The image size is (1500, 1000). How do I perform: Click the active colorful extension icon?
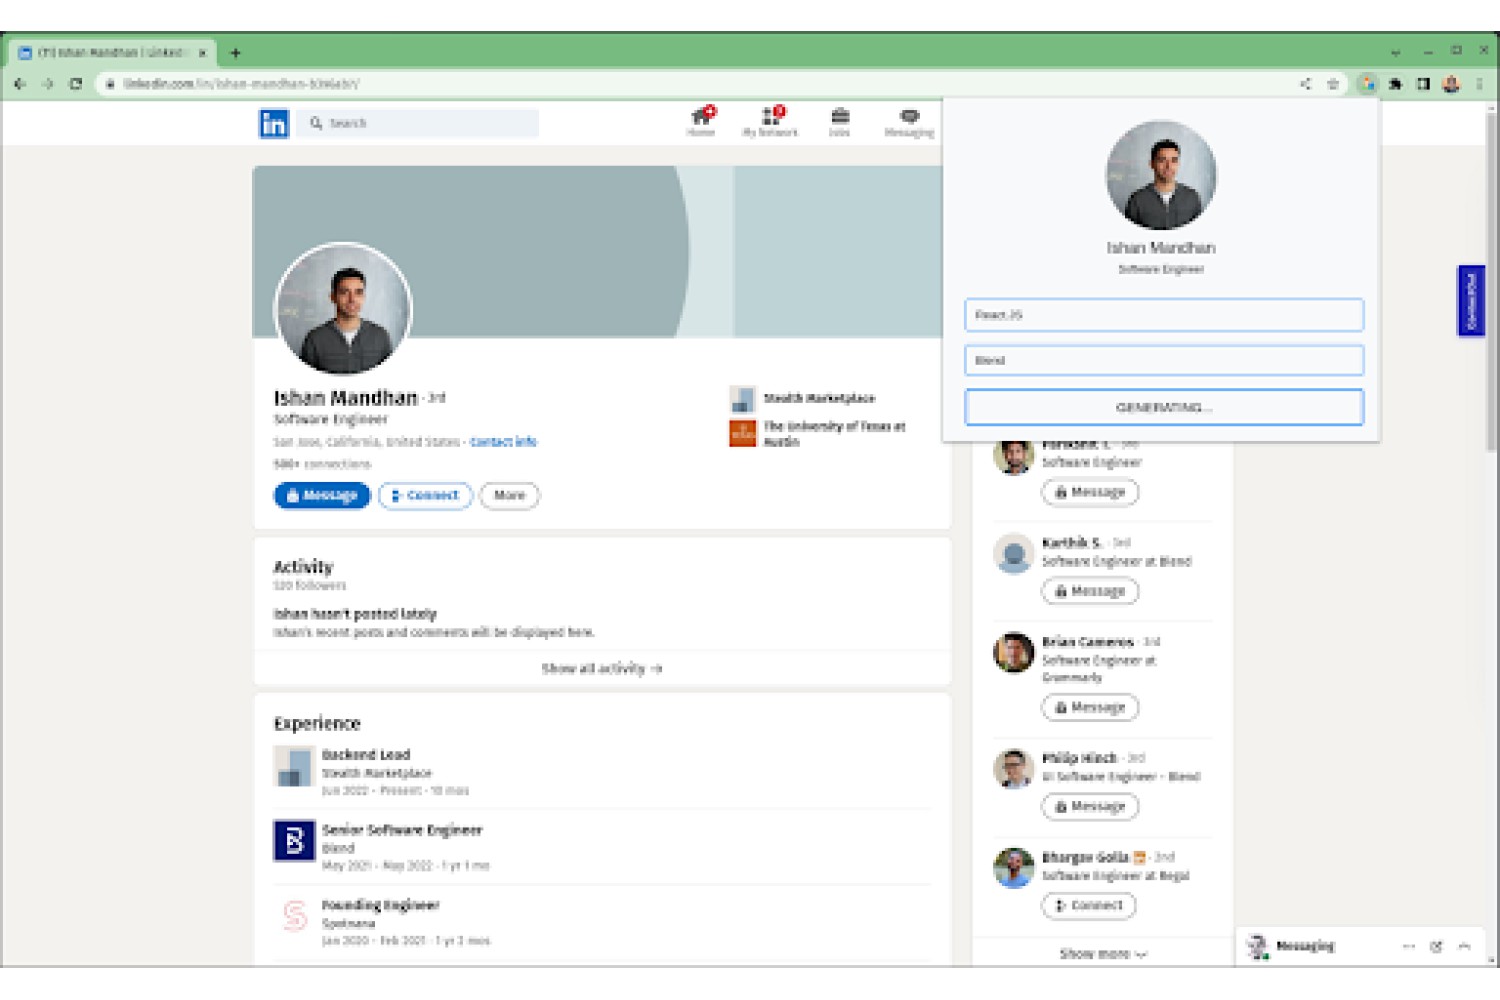click(1368, 84)
